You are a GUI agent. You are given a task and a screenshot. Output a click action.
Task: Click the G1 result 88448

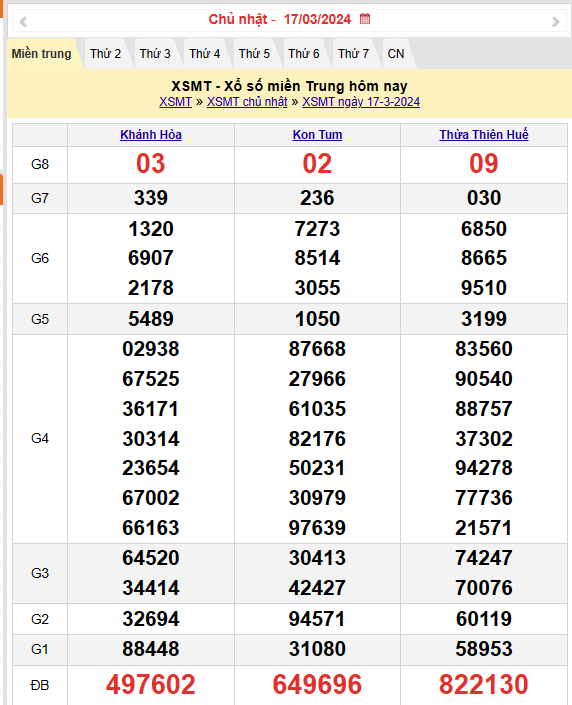151,649
